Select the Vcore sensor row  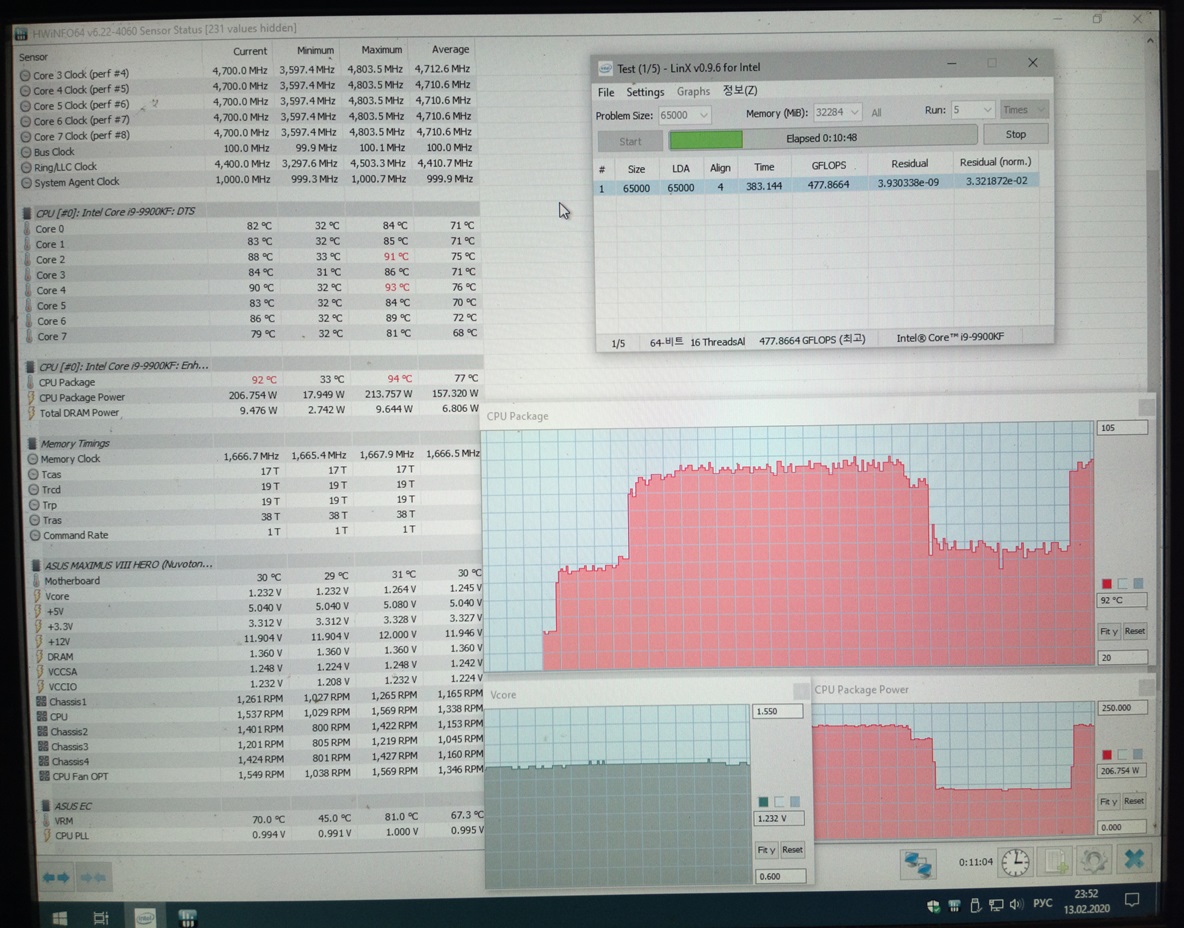tap(257, 595)
